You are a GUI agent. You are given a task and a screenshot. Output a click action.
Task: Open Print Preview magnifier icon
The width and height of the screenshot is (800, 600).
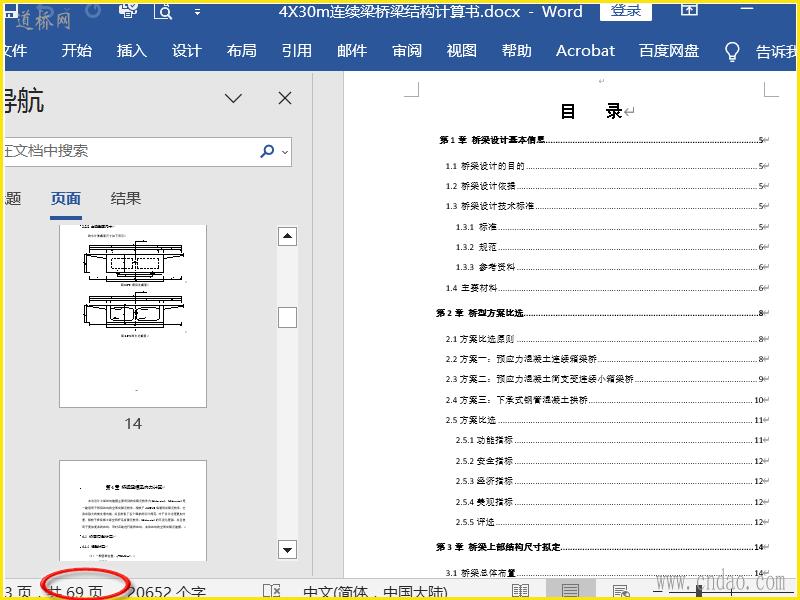pos(163,11)
